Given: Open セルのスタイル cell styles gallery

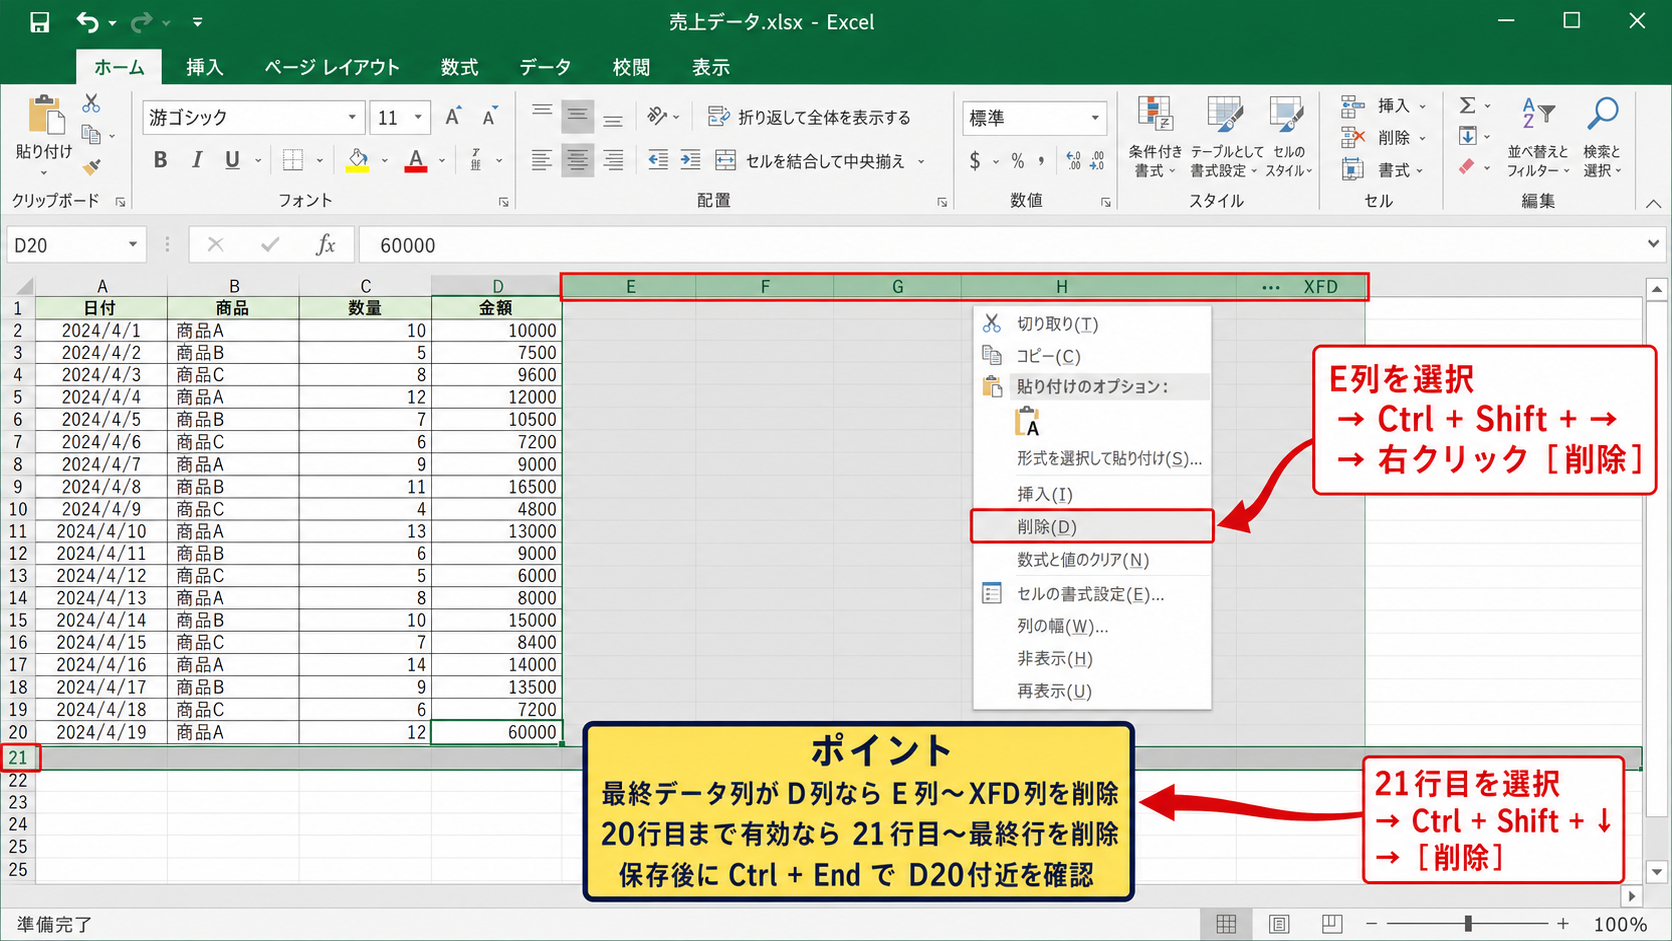Looking at the screenshot, I should tap(1288, 138).
